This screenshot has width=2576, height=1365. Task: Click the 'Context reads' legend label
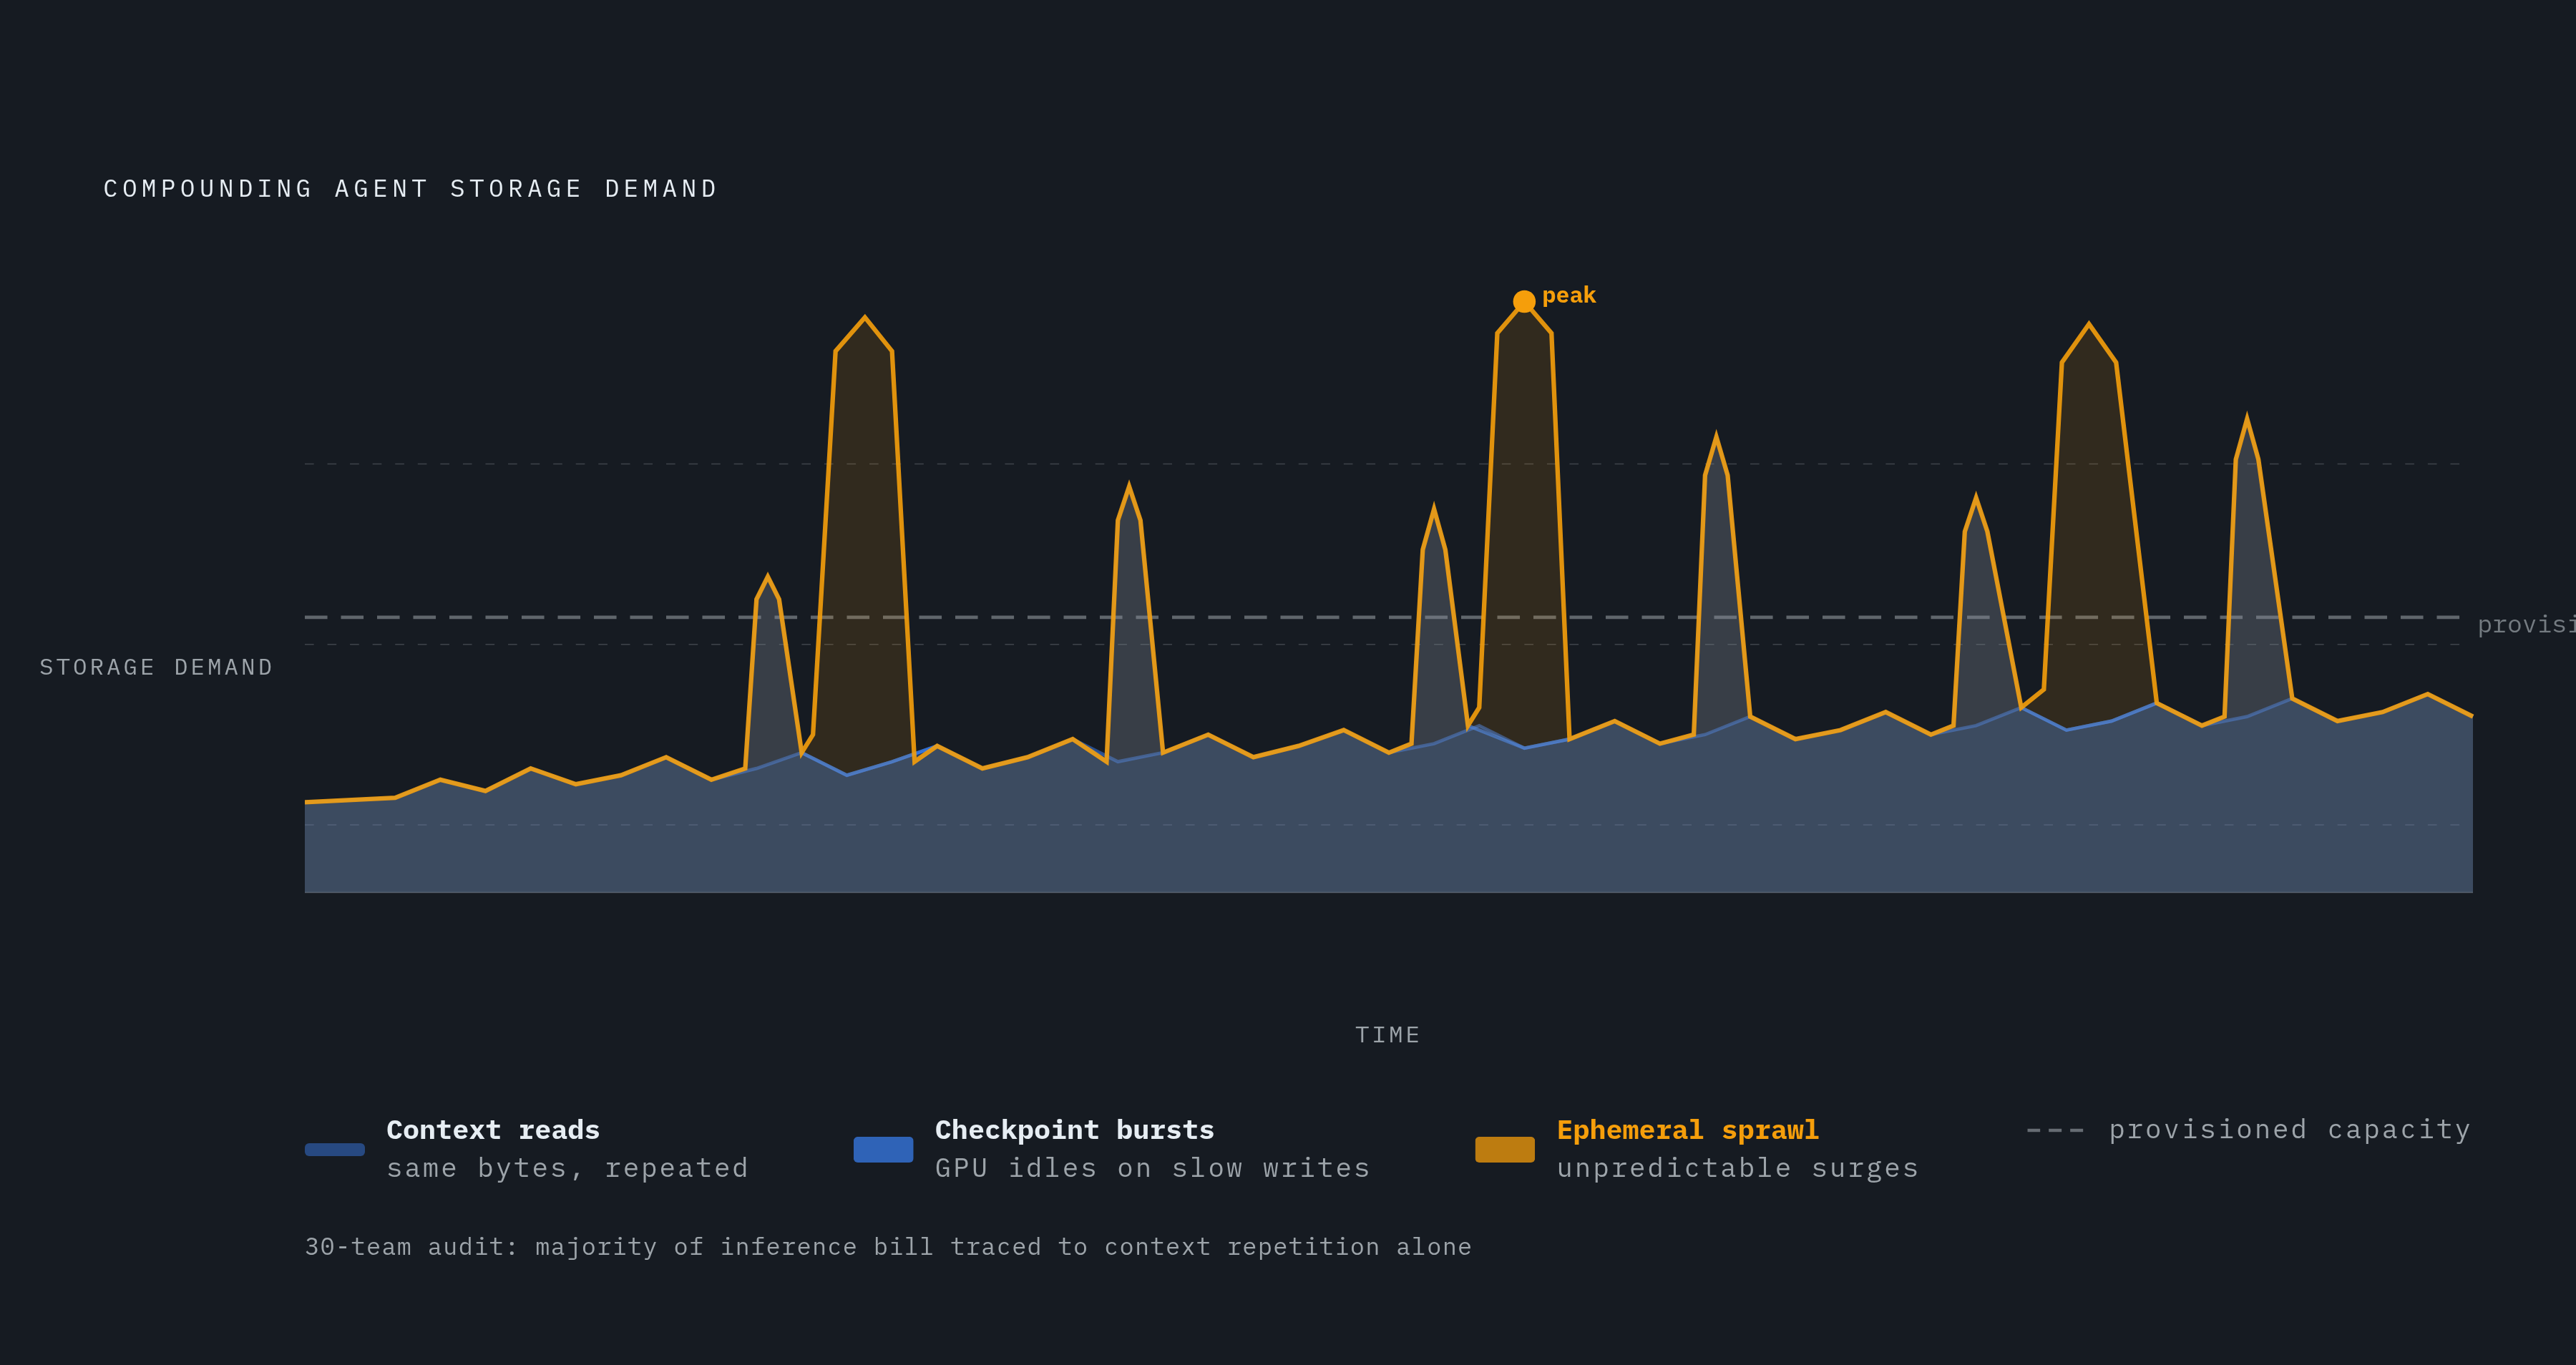tap(493, 1130)
